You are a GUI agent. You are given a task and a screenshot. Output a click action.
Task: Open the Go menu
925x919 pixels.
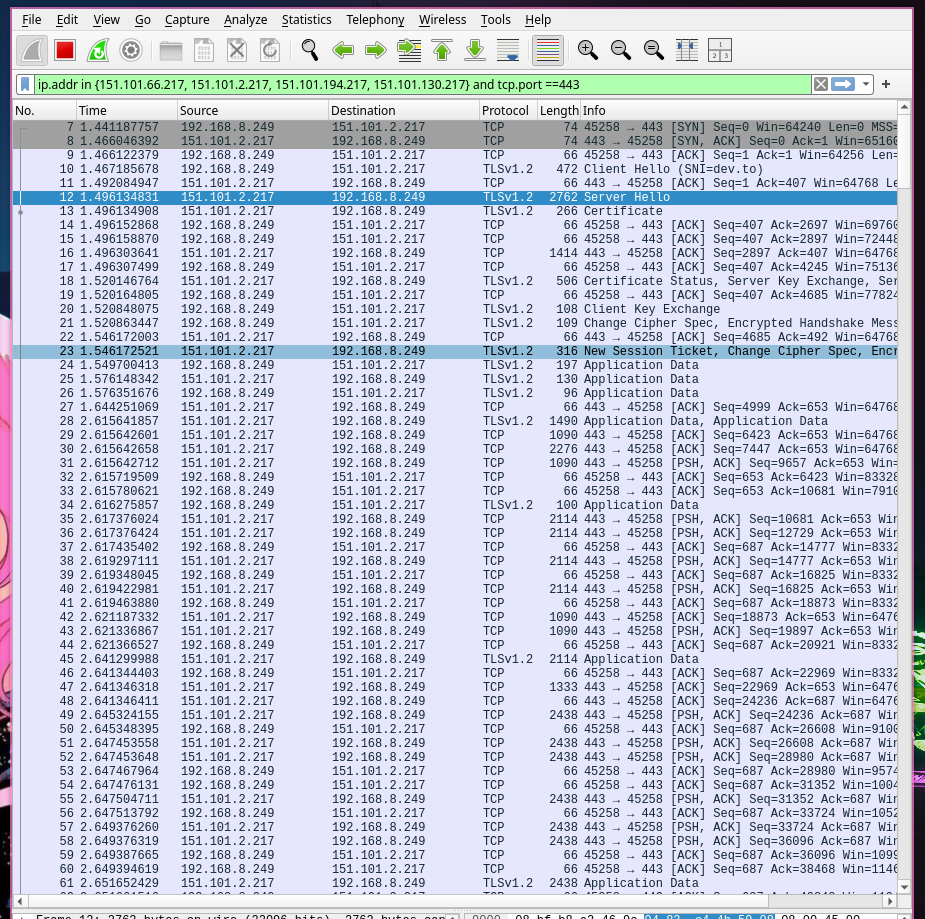[143, 19]
